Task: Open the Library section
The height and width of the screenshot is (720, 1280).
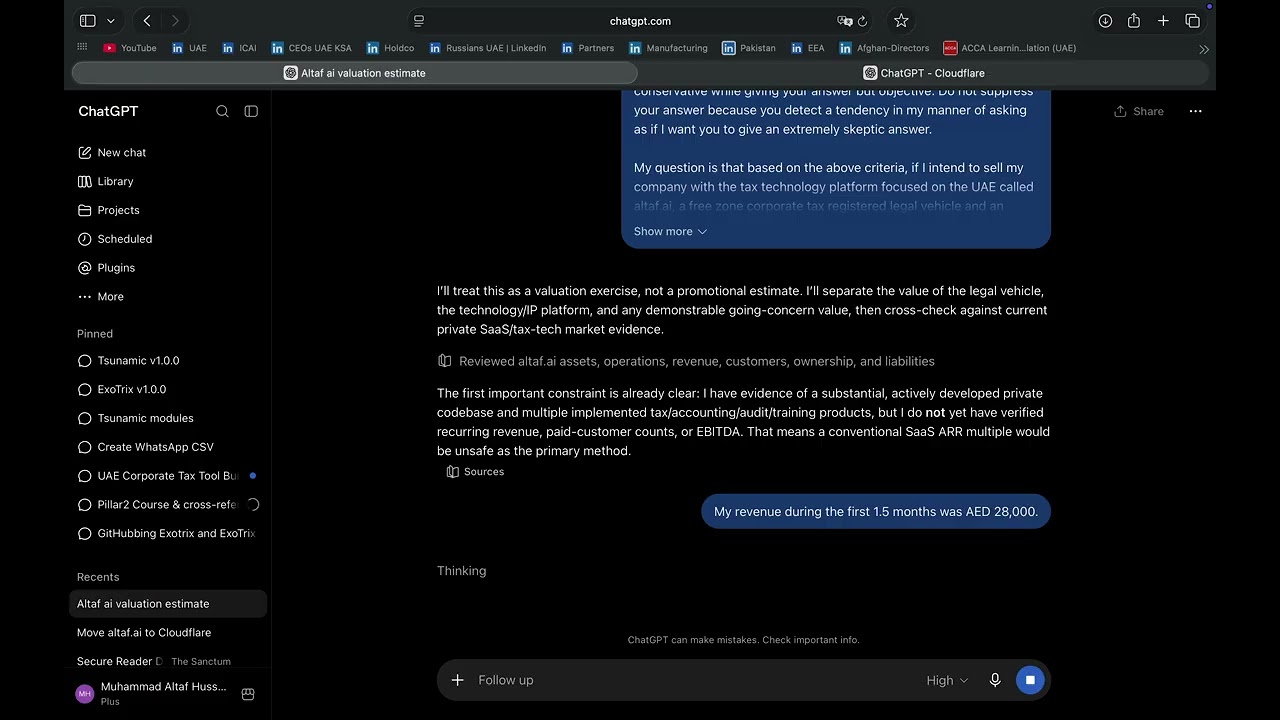Action: [106, 182]
